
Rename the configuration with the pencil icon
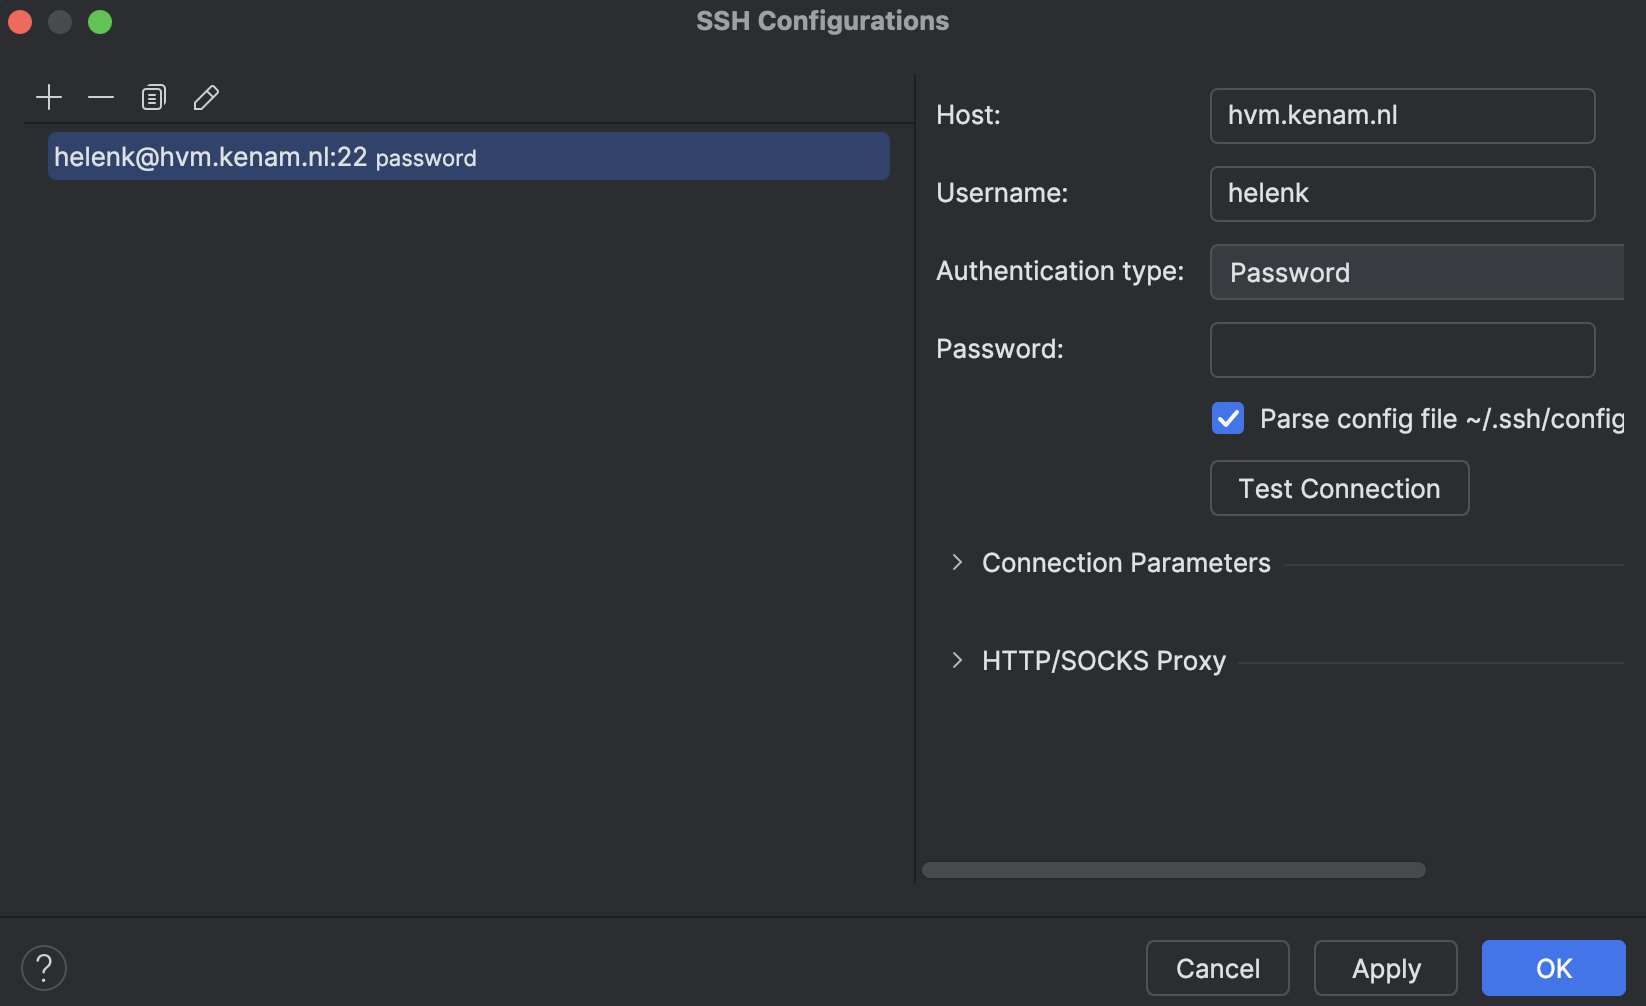click(206, 97)
